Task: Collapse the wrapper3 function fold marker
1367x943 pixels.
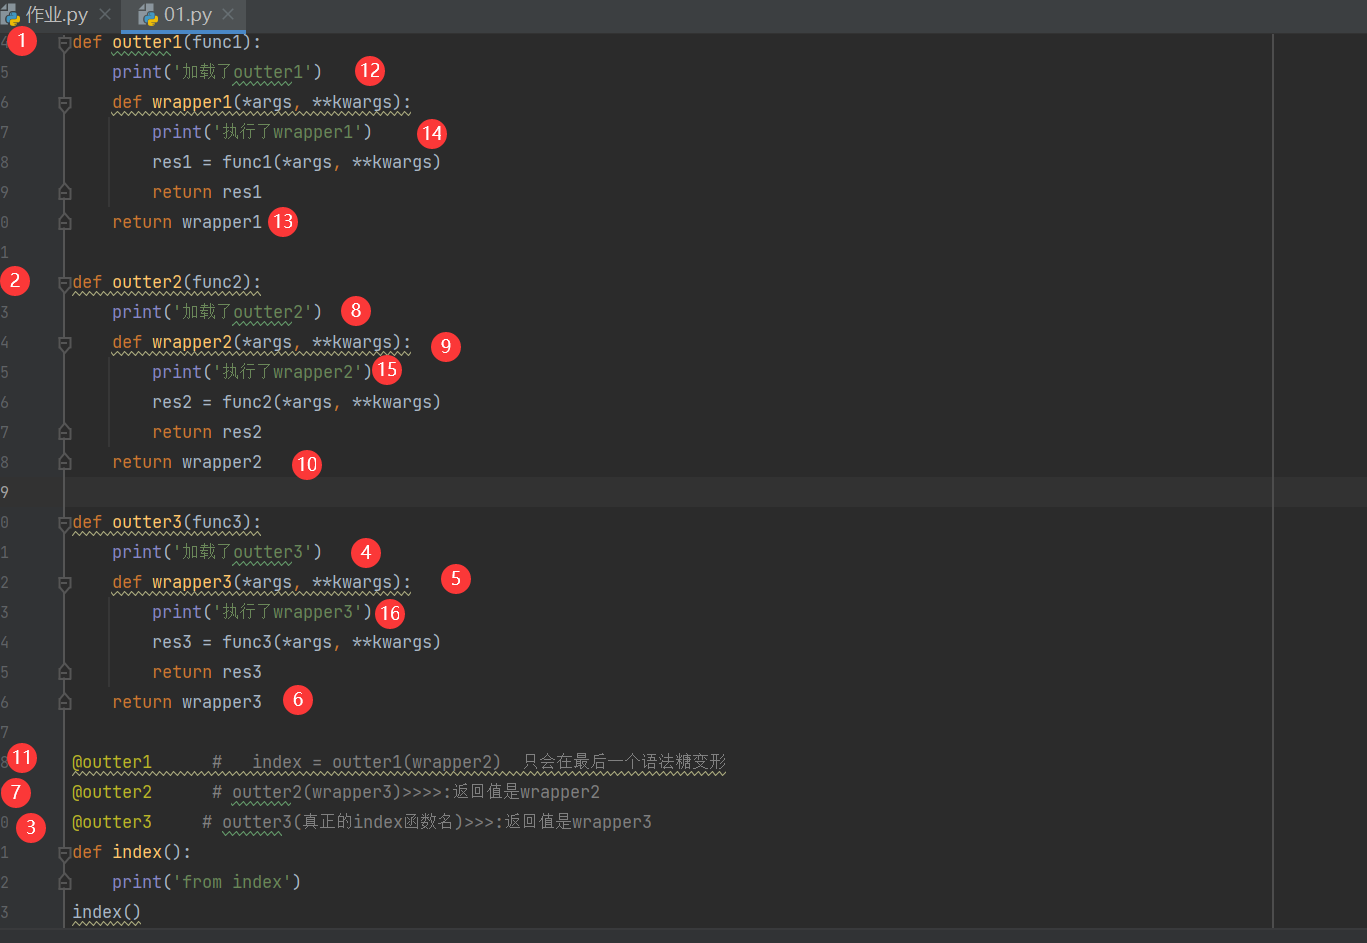Action: coord(65,583)
